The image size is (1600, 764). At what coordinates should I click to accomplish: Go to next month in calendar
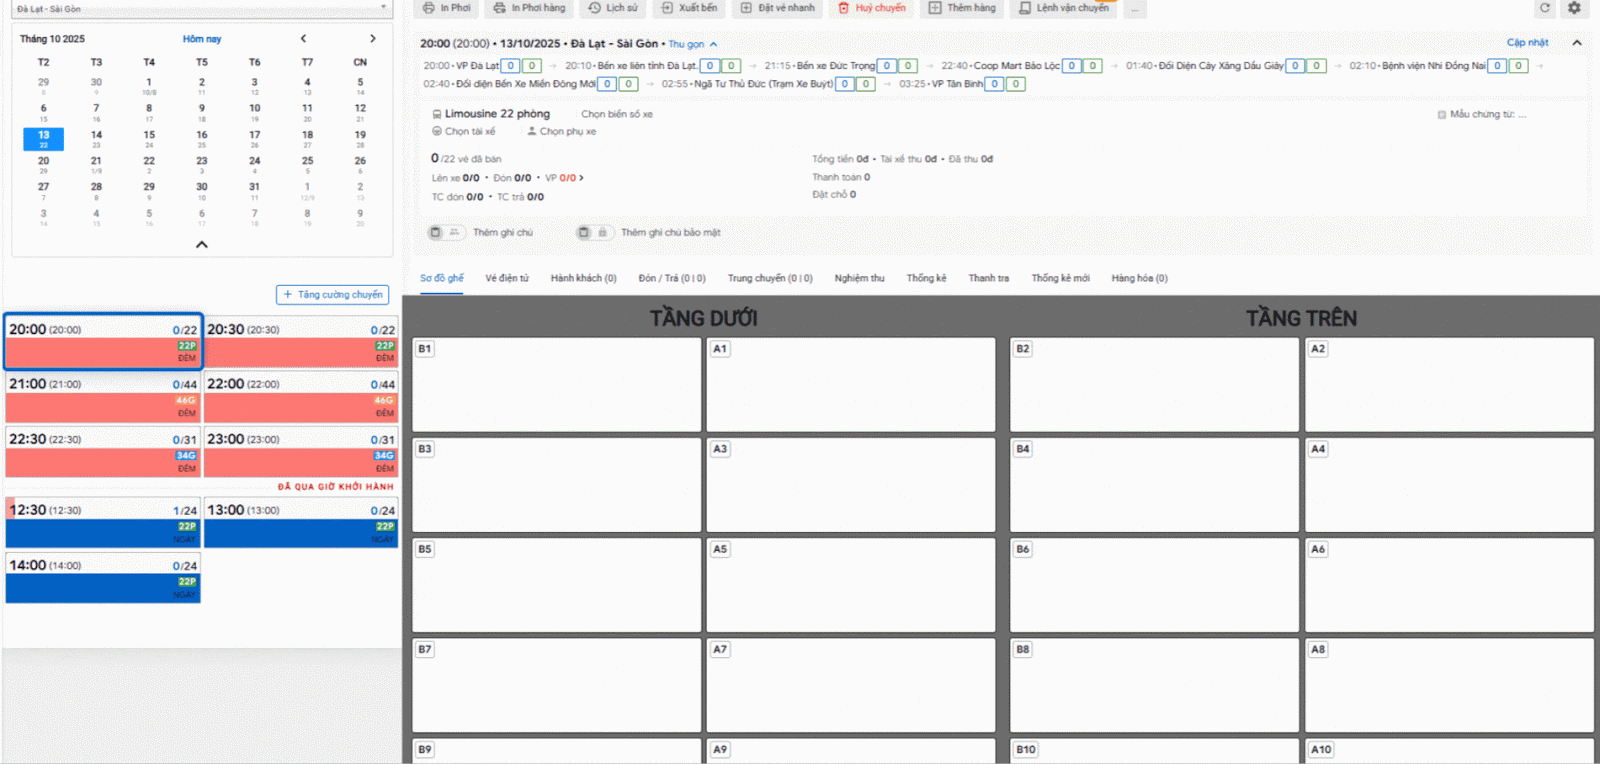pos(373,39)
